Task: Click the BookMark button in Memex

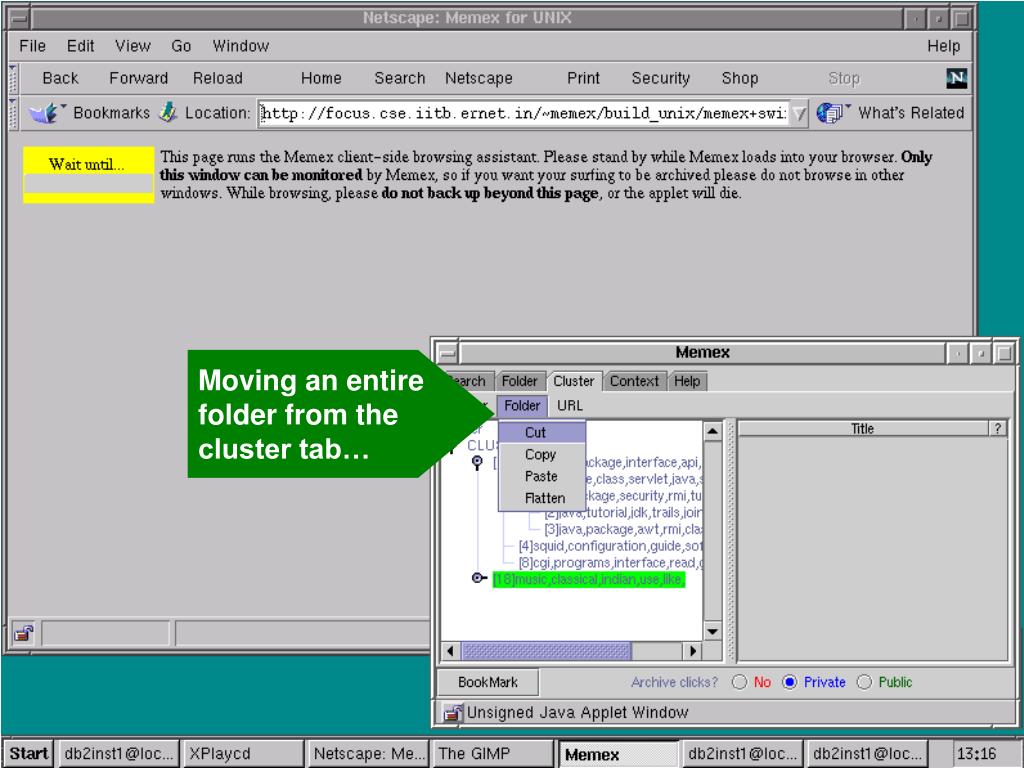Action: [x=488, y=682]
